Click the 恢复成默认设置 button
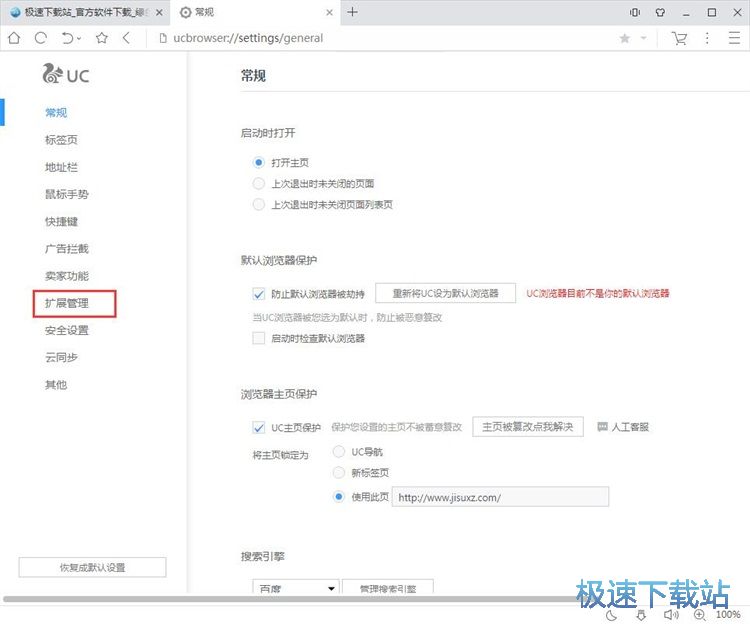Image resolution: width=750 pixels, height=624 pixels. [92, 568]
